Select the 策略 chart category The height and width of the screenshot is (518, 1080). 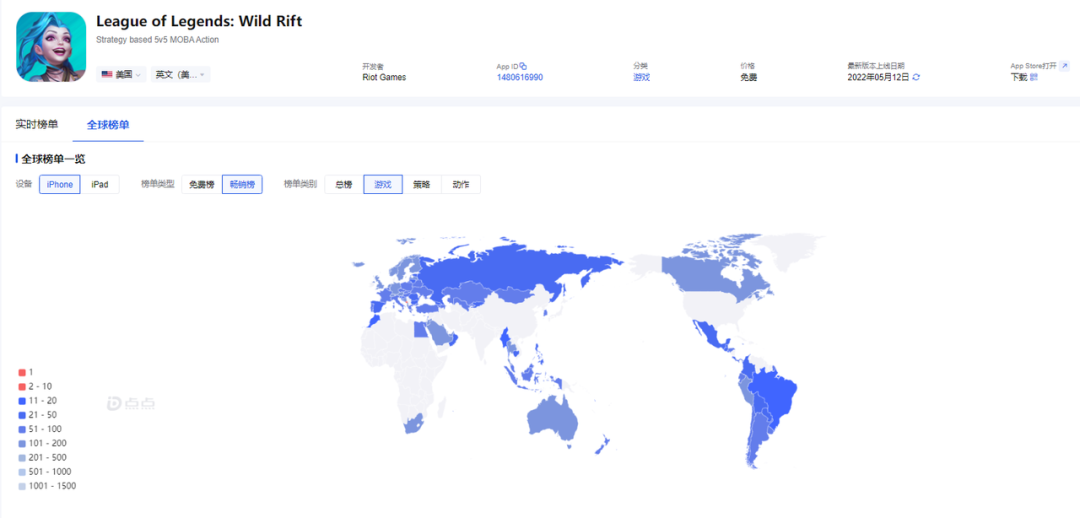pos(422,185)
